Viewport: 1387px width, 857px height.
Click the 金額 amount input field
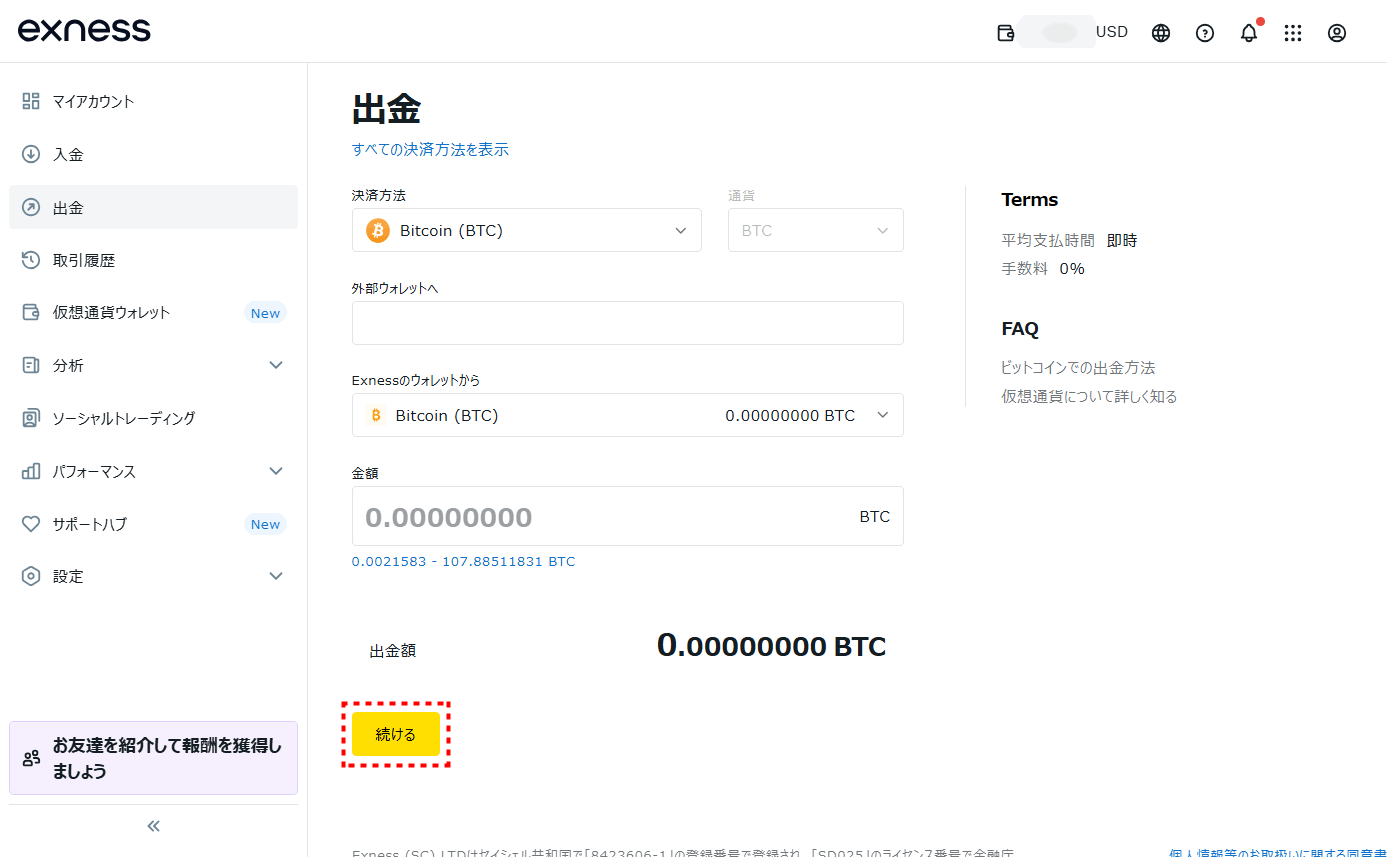(x=628, y=516)
